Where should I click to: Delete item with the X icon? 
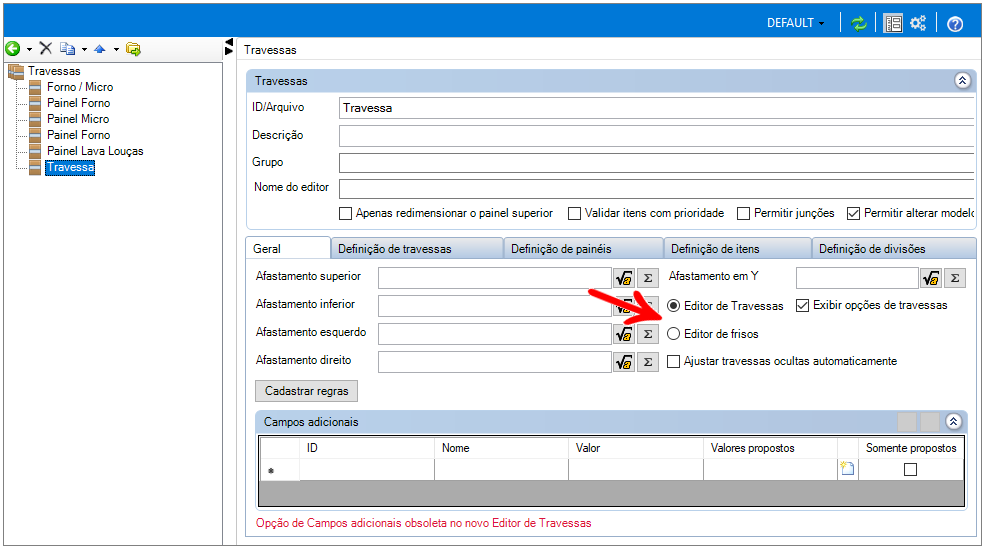pyautogui.click(x=45, y=49)
